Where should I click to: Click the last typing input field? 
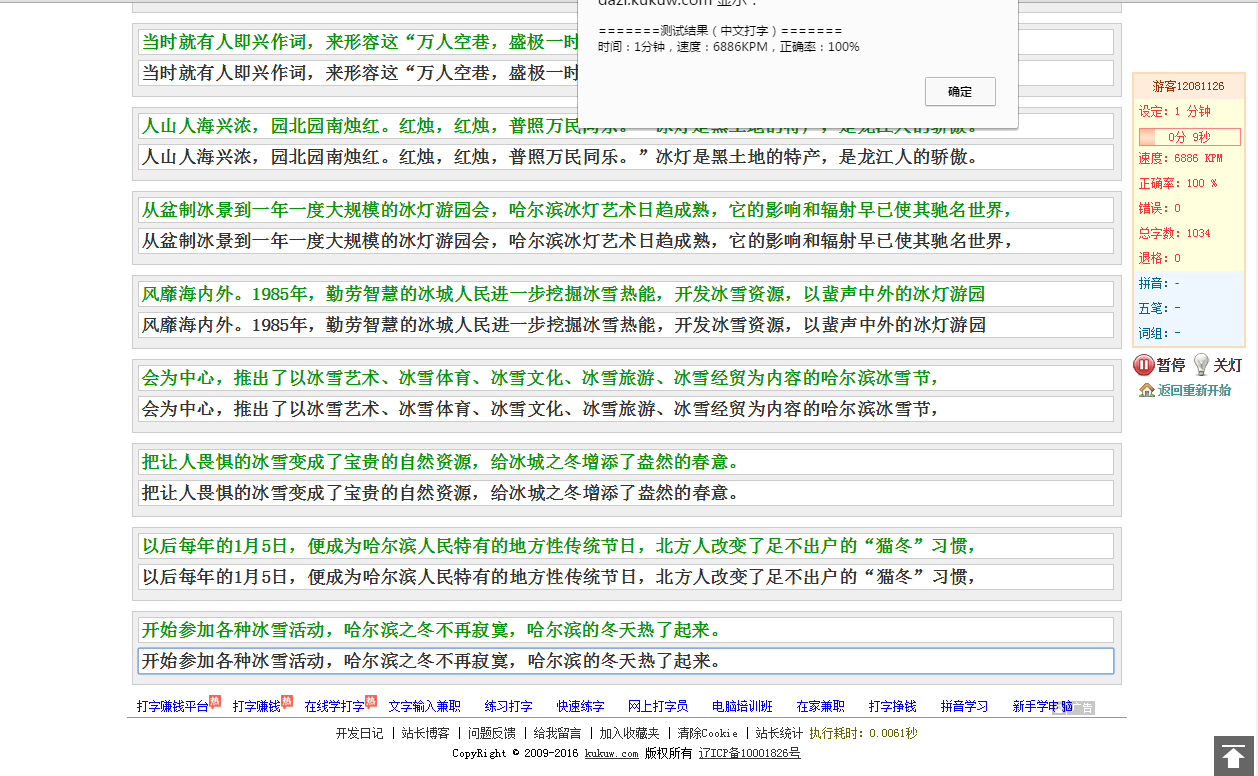point(625,661)
